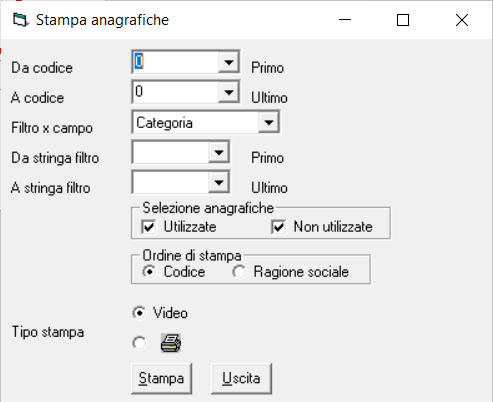Click the Da stringa filtro text box
This screenshot has width=493, height=402.
(x=171, y=152)
